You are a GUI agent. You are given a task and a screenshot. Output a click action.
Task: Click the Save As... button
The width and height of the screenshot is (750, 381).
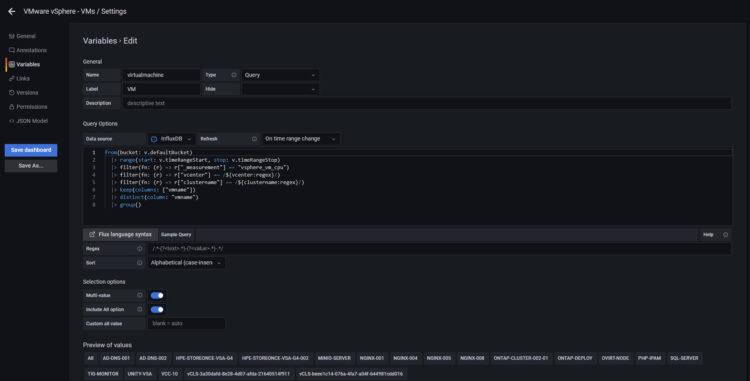point(31,166)
